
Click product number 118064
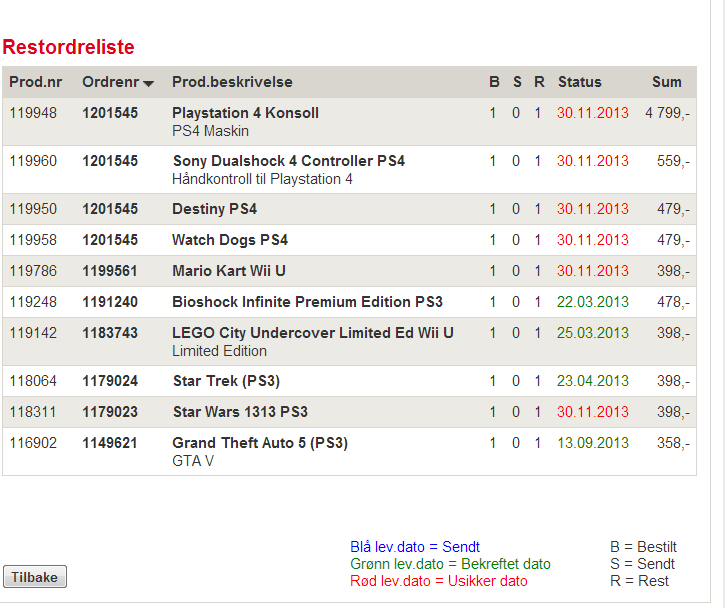pyautogui.click(x=33, y=381)
